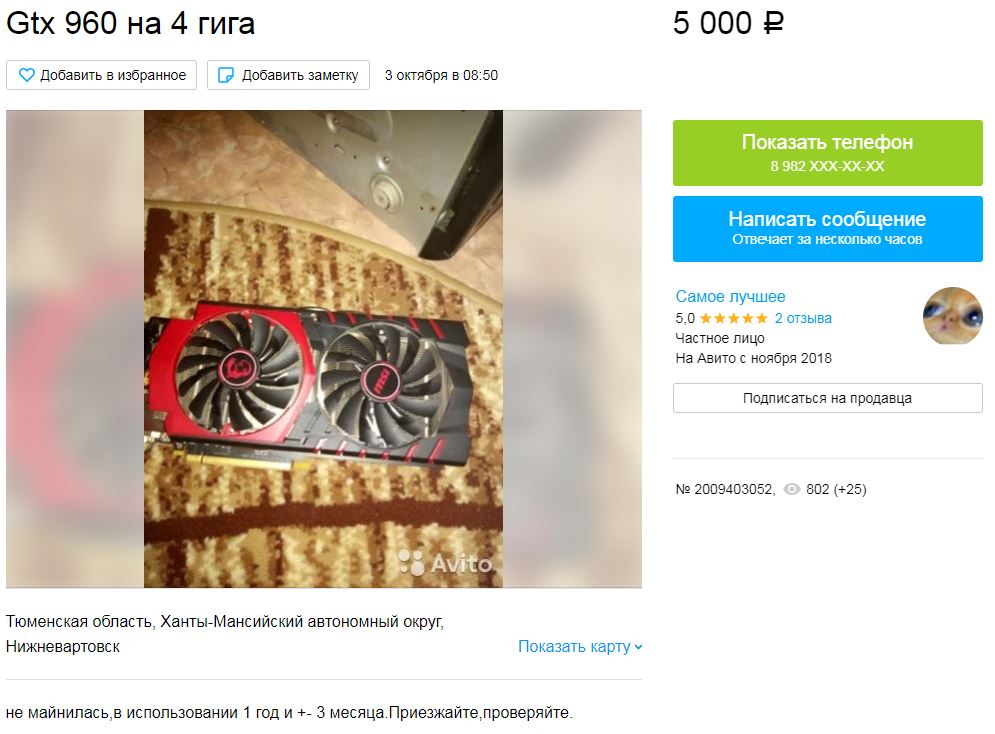995x734 pixels.
Task: Click the eye views counter icon
Action: (x=791, y=489)
